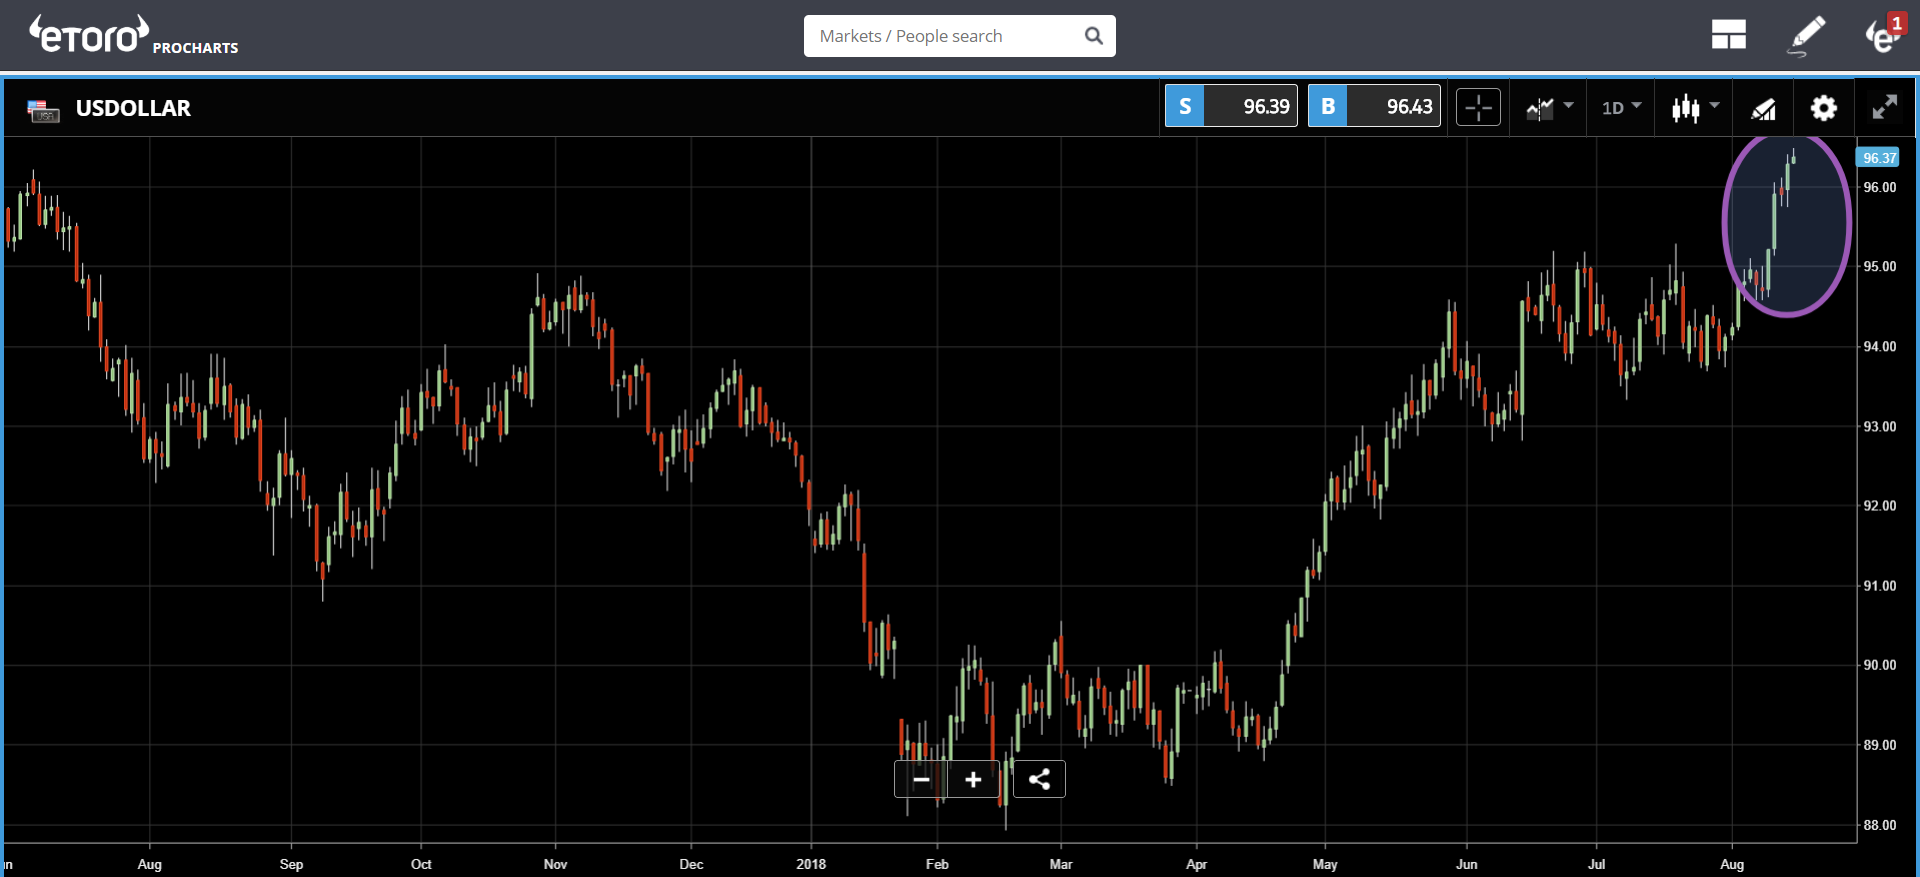Expand the compare instruments dropdown

click(x=1549, y=107)
